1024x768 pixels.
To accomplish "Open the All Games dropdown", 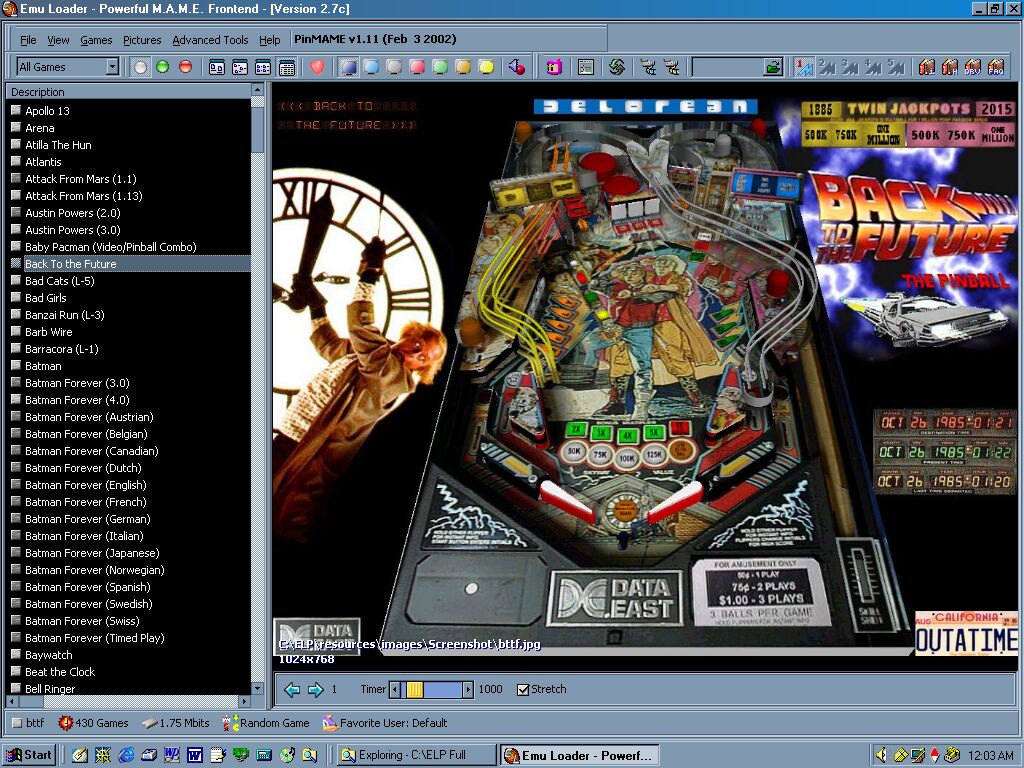I will click(x=112, y=67).
